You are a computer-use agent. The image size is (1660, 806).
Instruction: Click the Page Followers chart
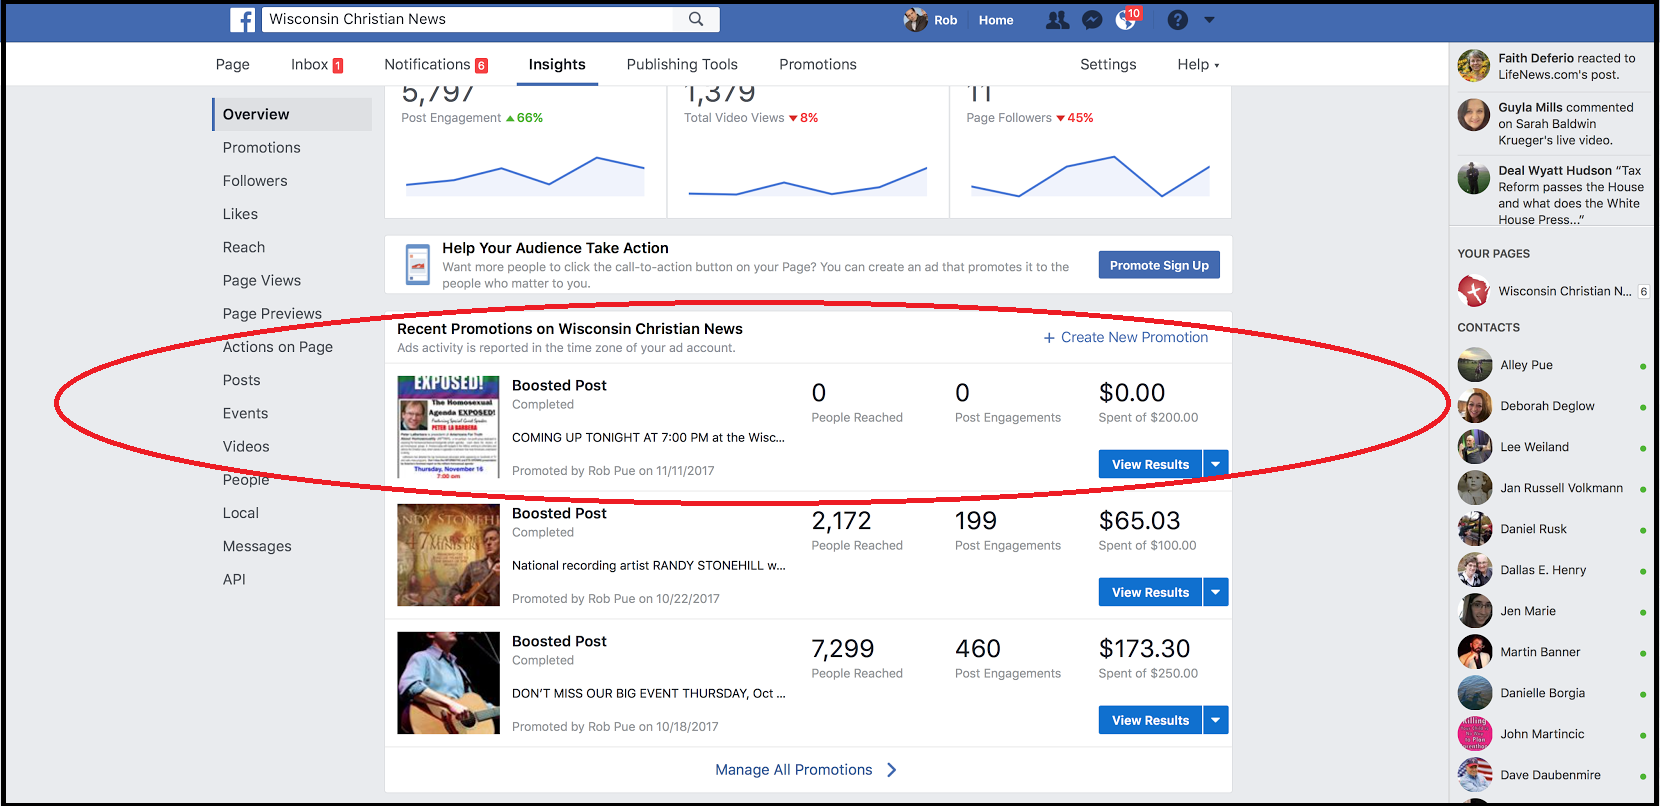point(1090,176)
